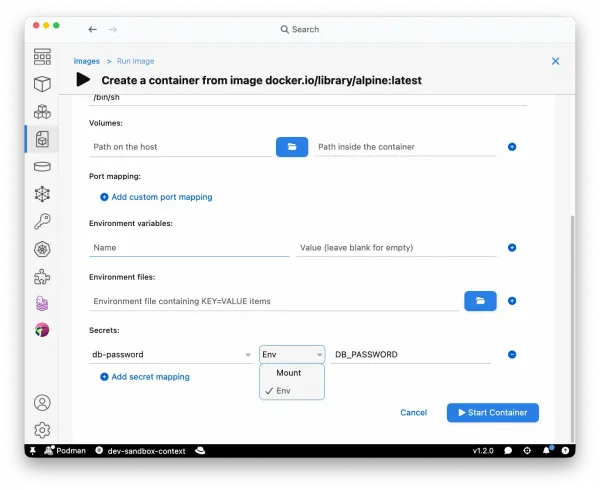600x490 pixels.
Task: Focus Path inside the container field
Action: click(x=405, y=147)
